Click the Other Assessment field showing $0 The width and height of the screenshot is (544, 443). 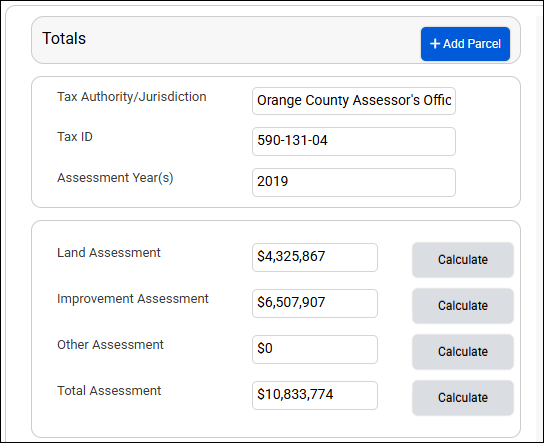click(315, 349)
